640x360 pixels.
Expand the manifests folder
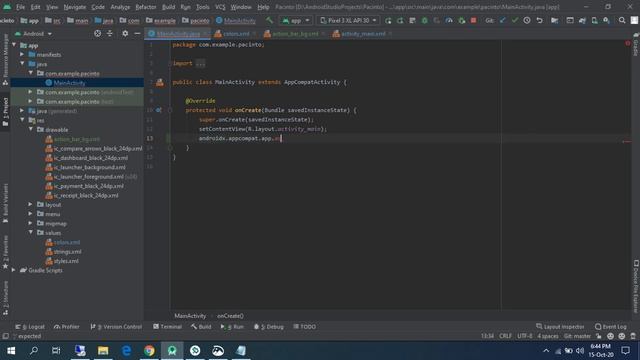[x=22, y=54]
